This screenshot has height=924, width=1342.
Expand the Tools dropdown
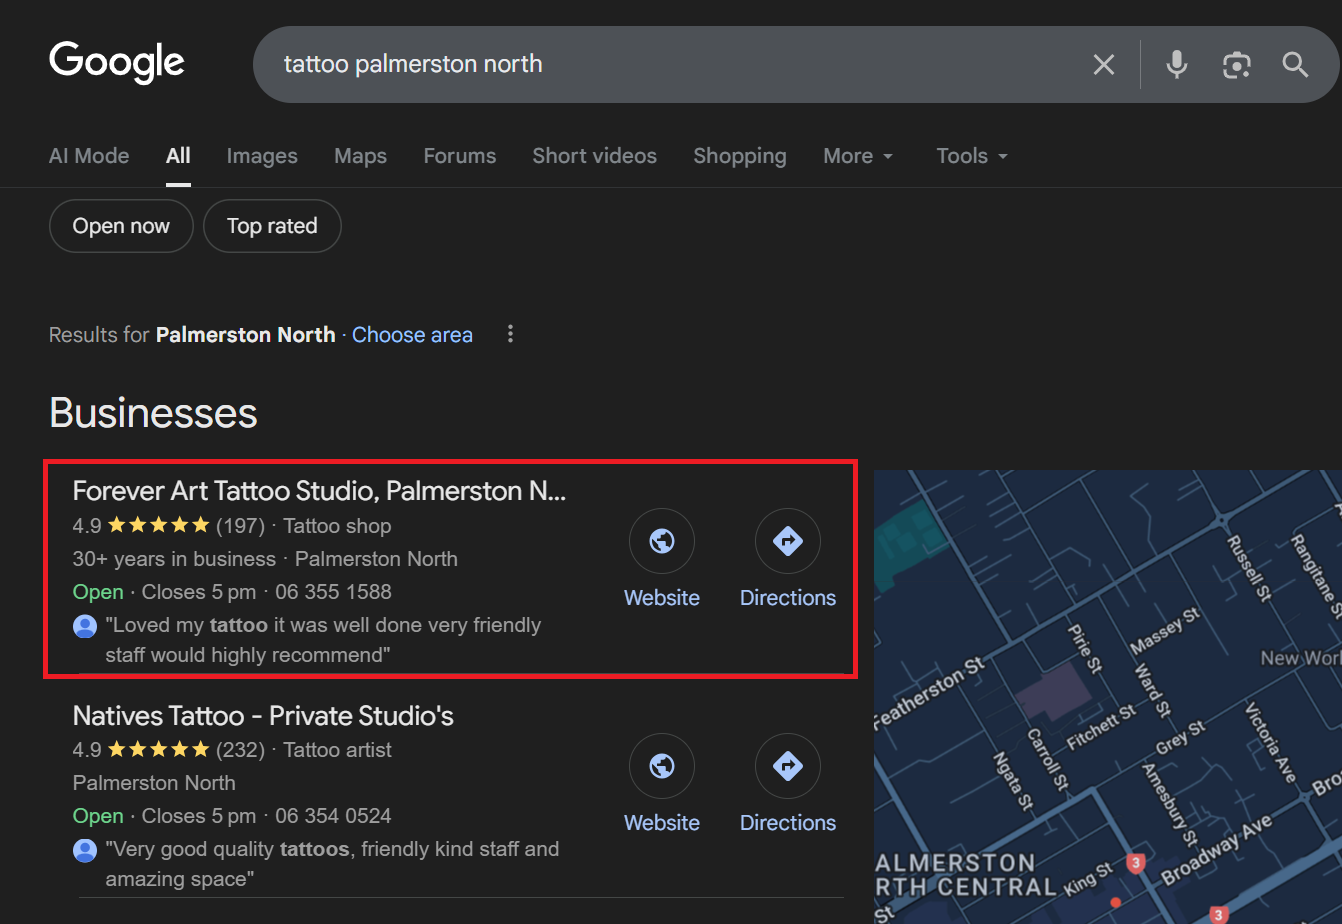[971, 156]
